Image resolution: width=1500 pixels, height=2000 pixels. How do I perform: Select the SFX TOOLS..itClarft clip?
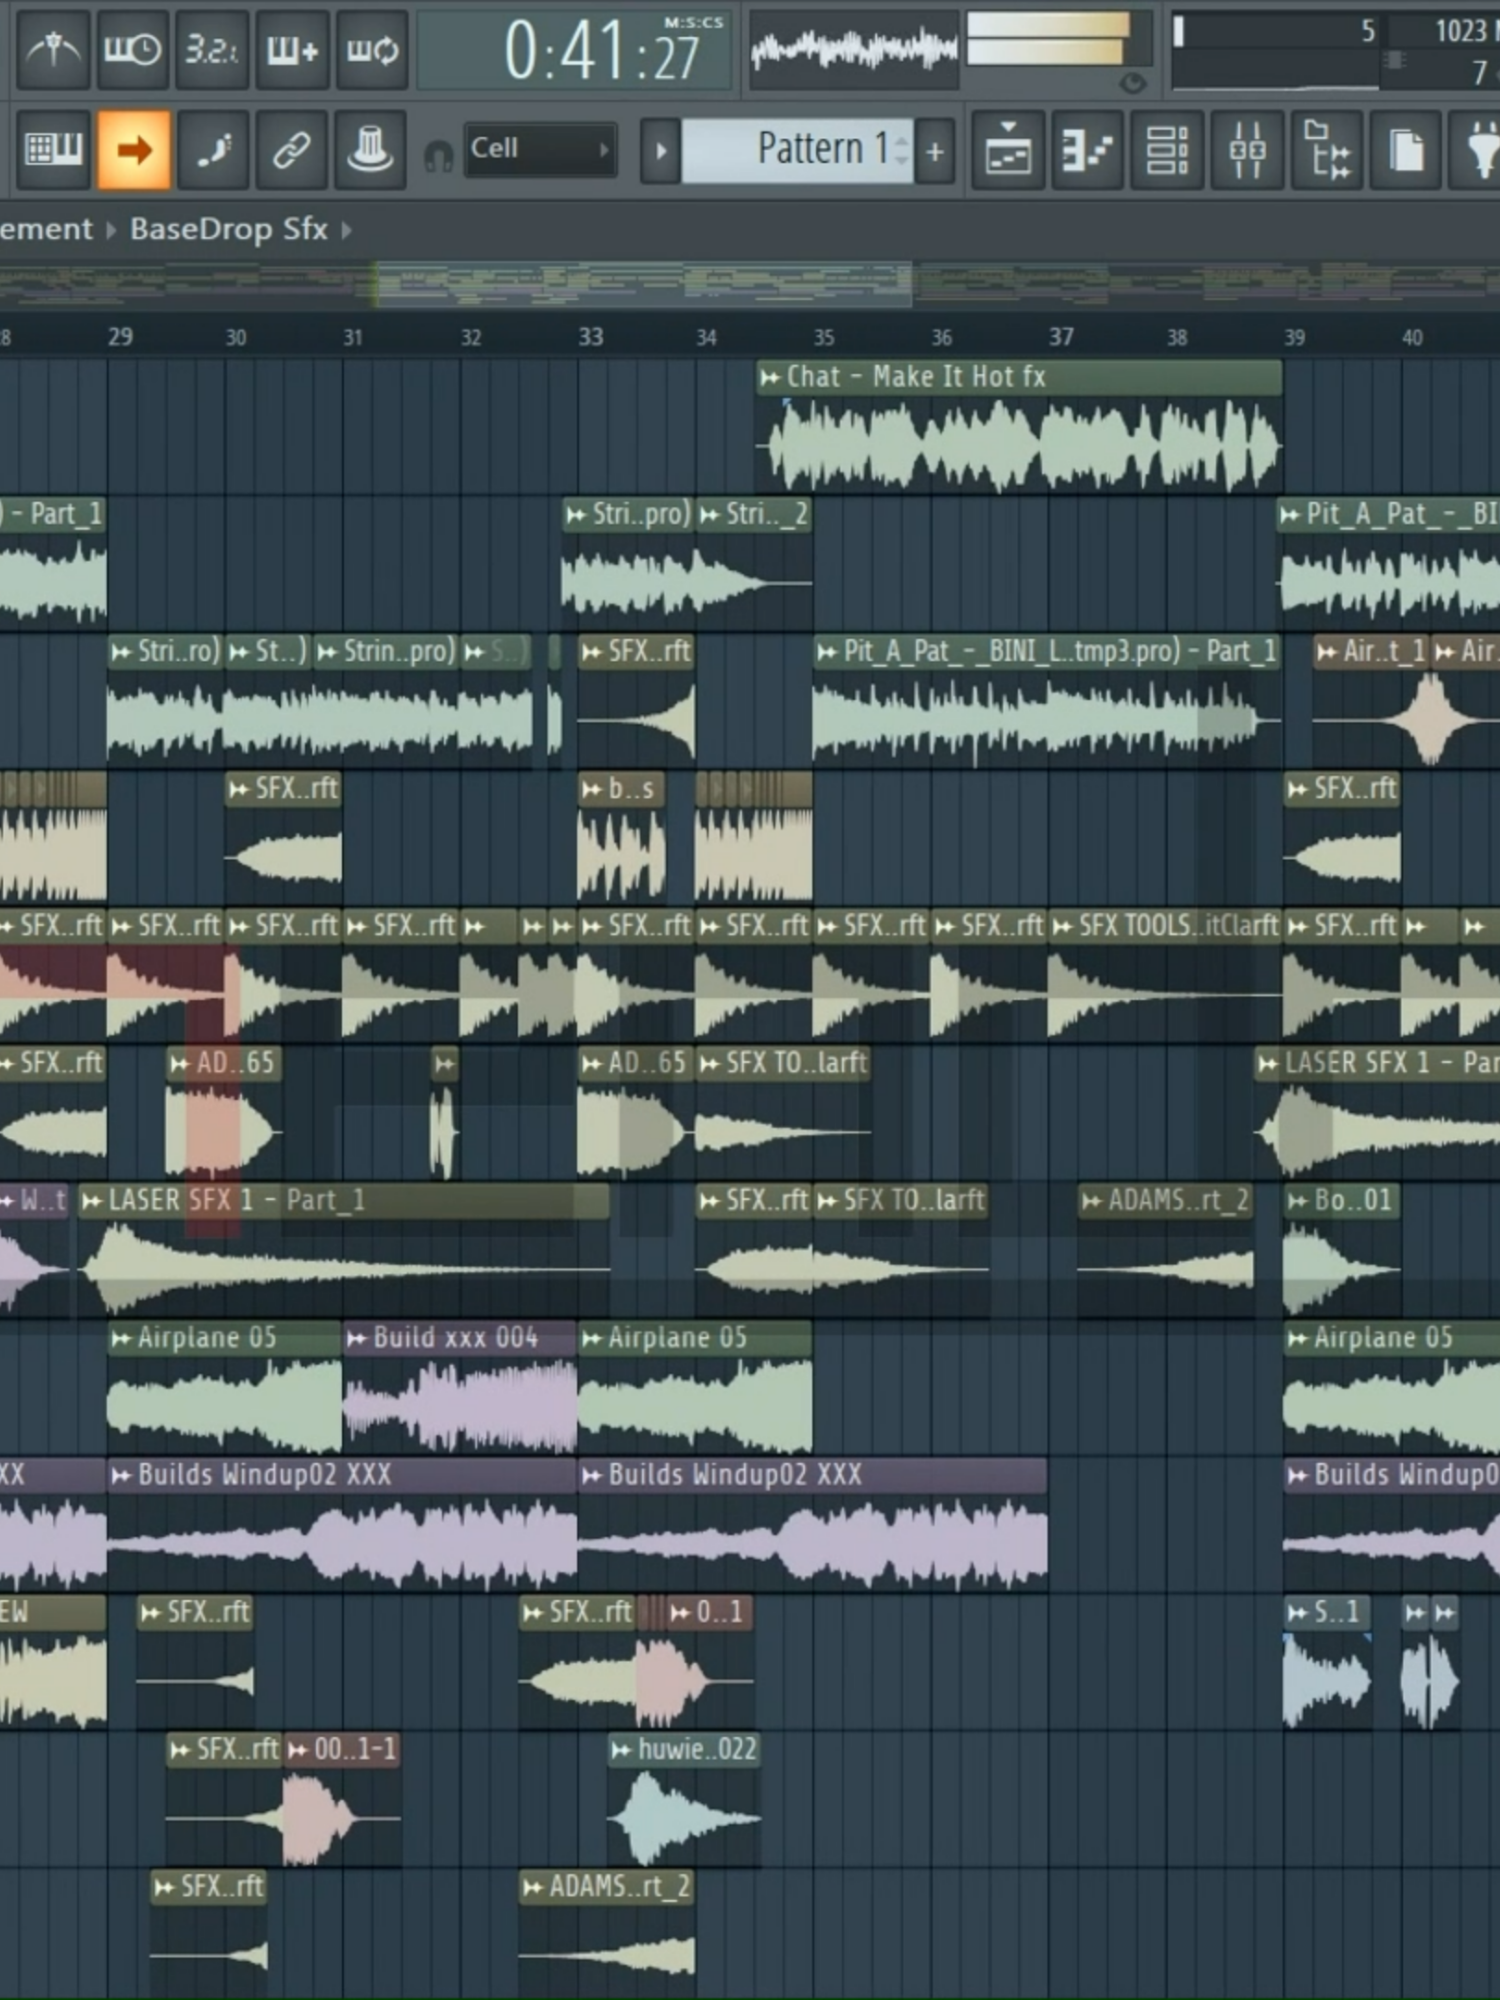tap(1165, 975)
